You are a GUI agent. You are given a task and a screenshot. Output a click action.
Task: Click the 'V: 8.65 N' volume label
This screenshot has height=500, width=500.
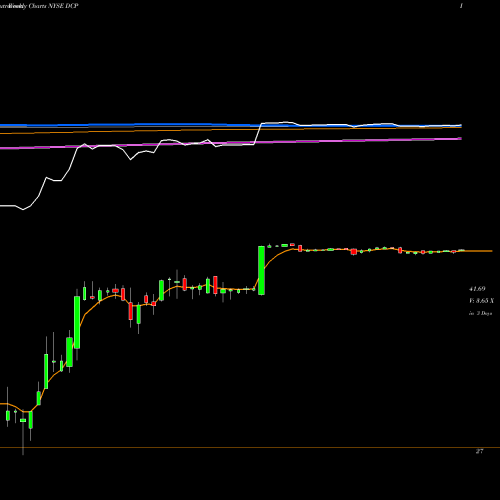[481, 301]
